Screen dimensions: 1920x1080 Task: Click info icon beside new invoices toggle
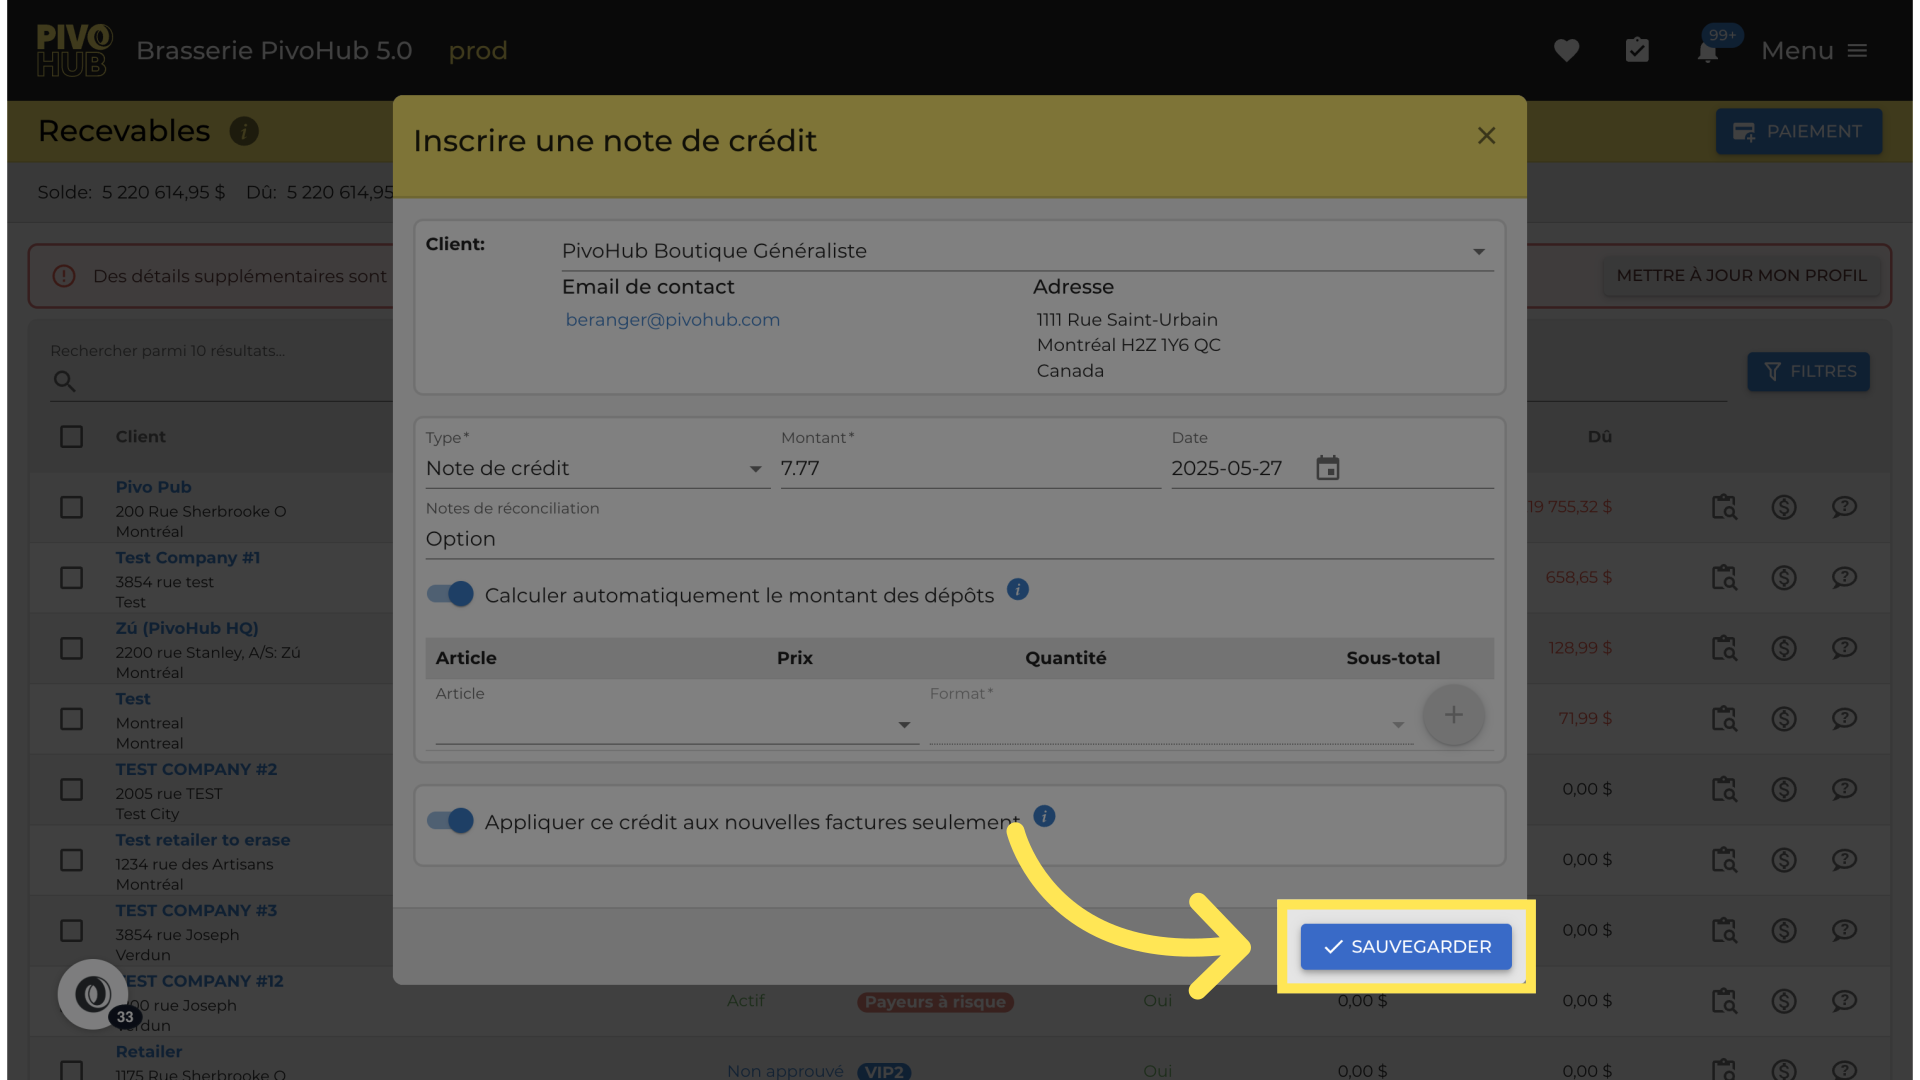[1044, 817]
